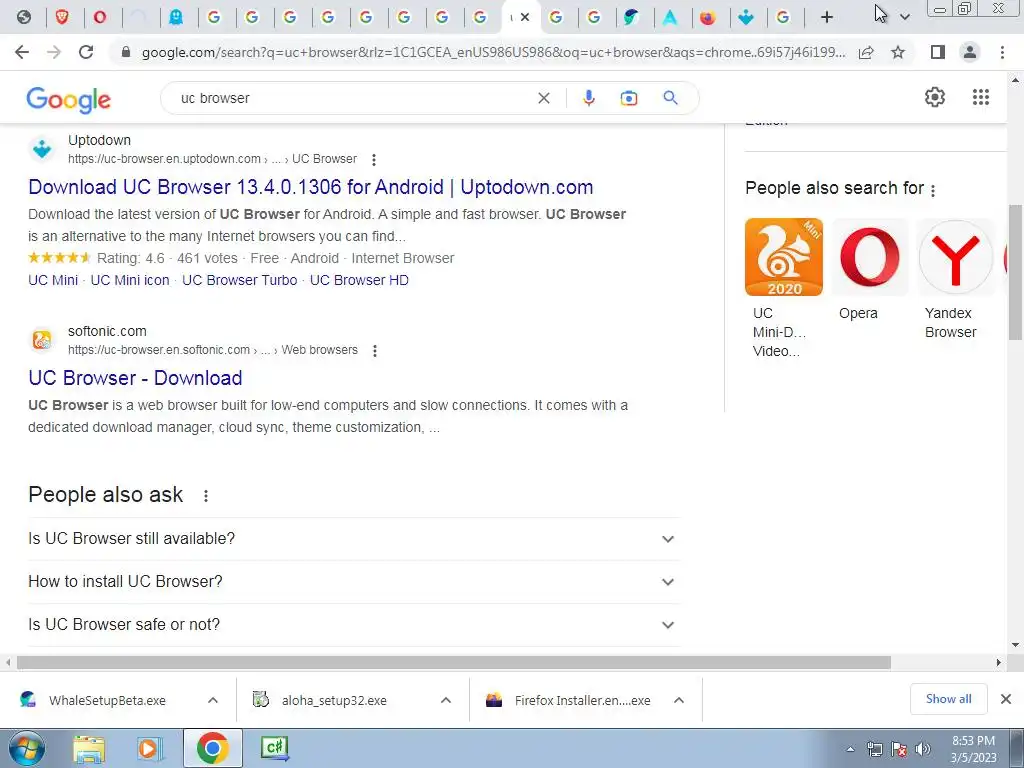
Task: Clear the search box text
Action: point(543,98)
